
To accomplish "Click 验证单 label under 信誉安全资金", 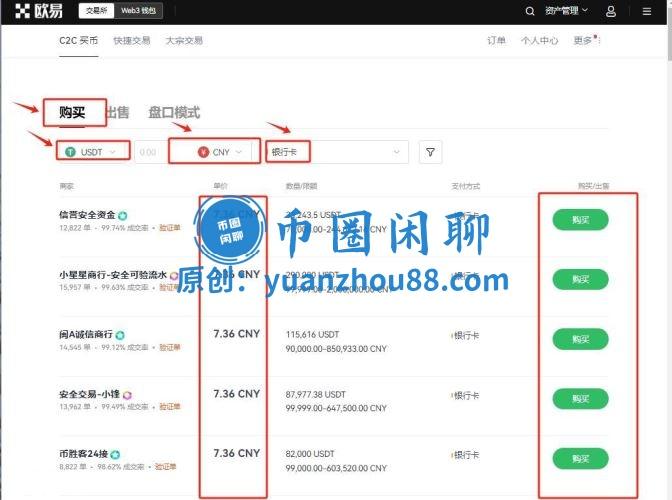I will [x=170, y=228].
